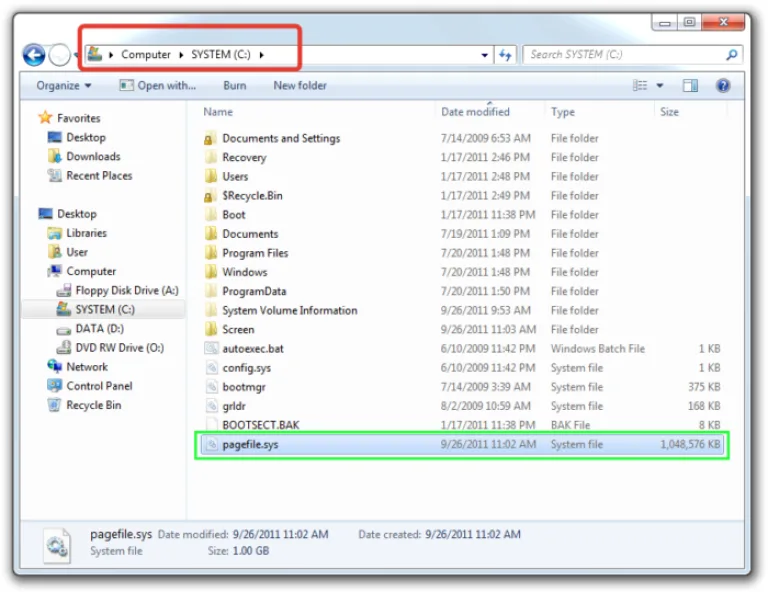768x592 pixels.
Task: Expand the arrow after Computer in breadcrumb
Action: click(x=181, y=55)
